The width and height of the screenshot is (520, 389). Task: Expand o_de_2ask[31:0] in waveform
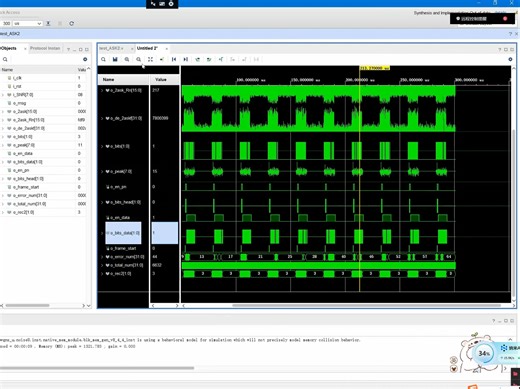102,118
